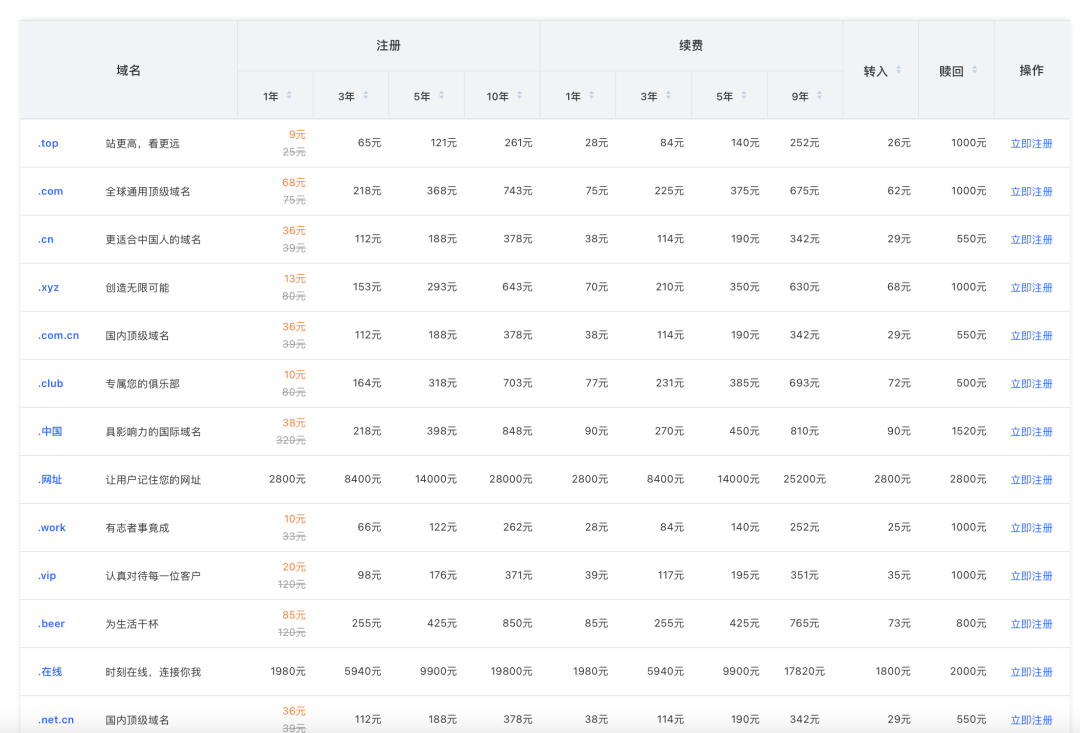This screenshot has height=733, width=1080.
Task: Select description 专属您的俱乐部
Action: tap(142, 384)
